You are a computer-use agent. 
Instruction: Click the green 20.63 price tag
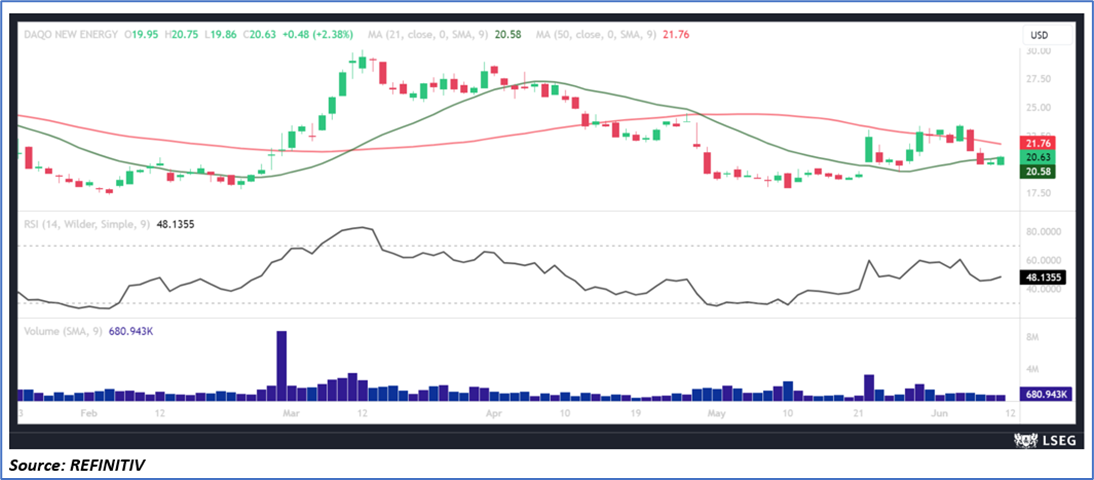pyautogui.click(x=1035, y=157)
